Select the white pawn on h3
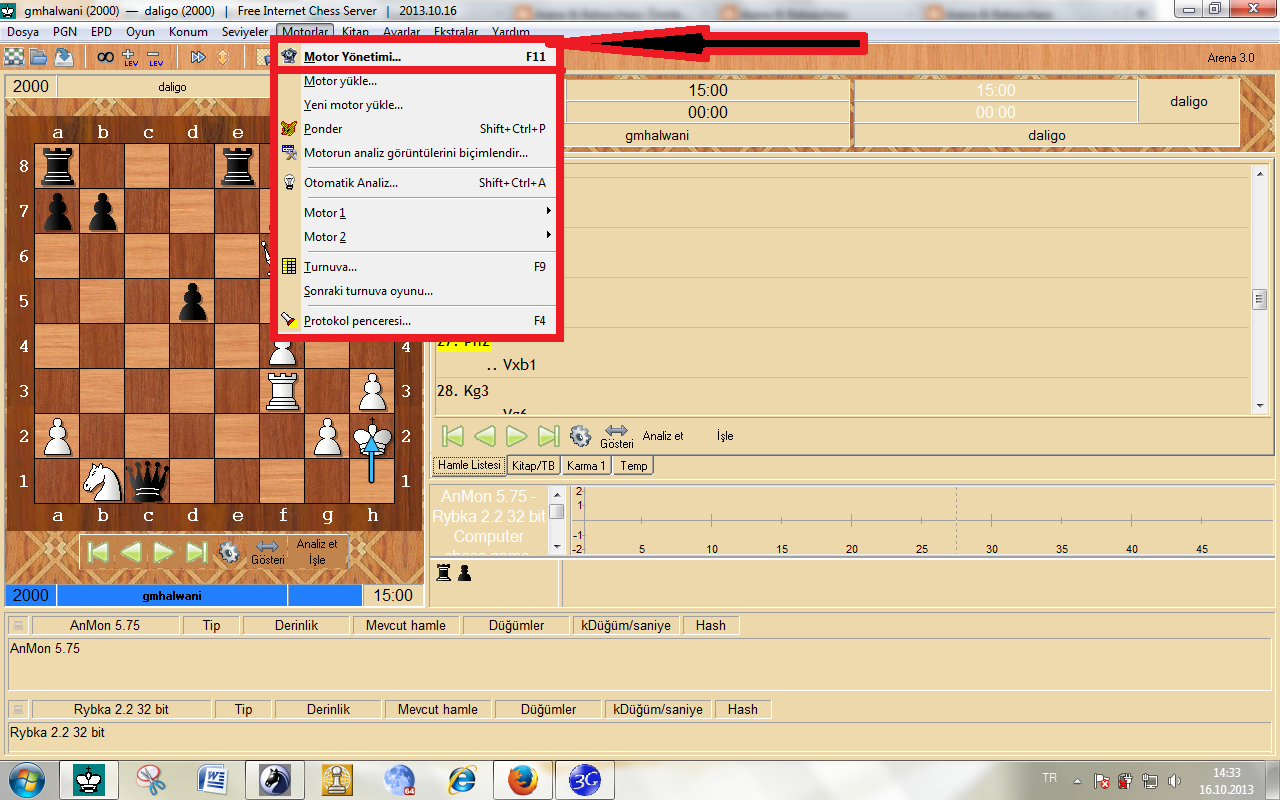 [372, 391]
